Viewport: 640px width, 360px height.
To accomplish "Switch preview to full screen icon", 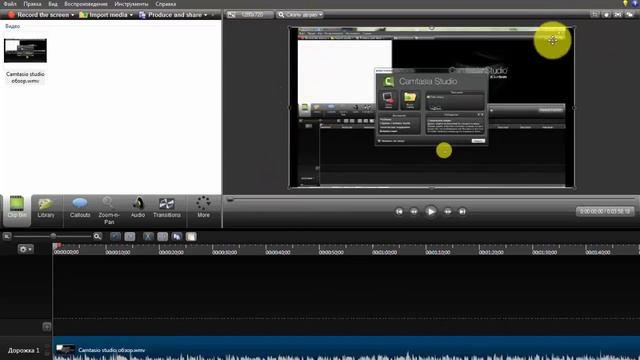I will tap(618, 14).
